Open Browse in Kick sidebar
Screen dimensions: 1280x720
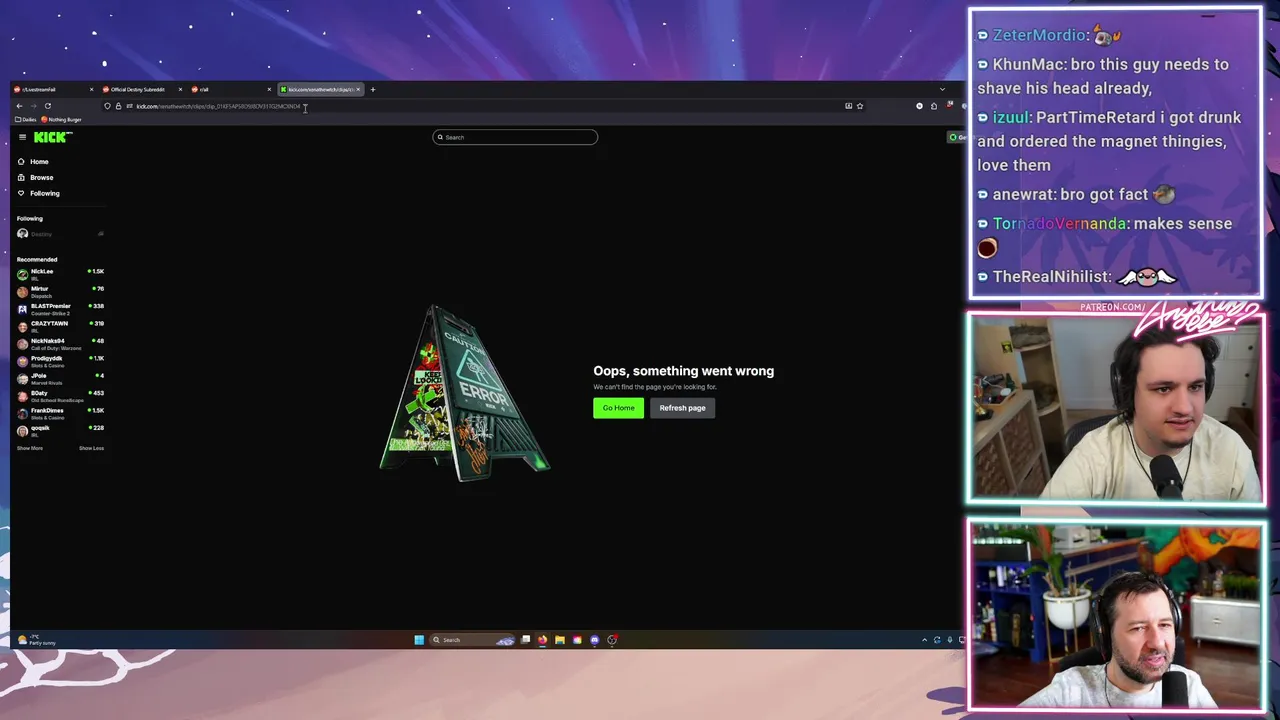(35, 177)
